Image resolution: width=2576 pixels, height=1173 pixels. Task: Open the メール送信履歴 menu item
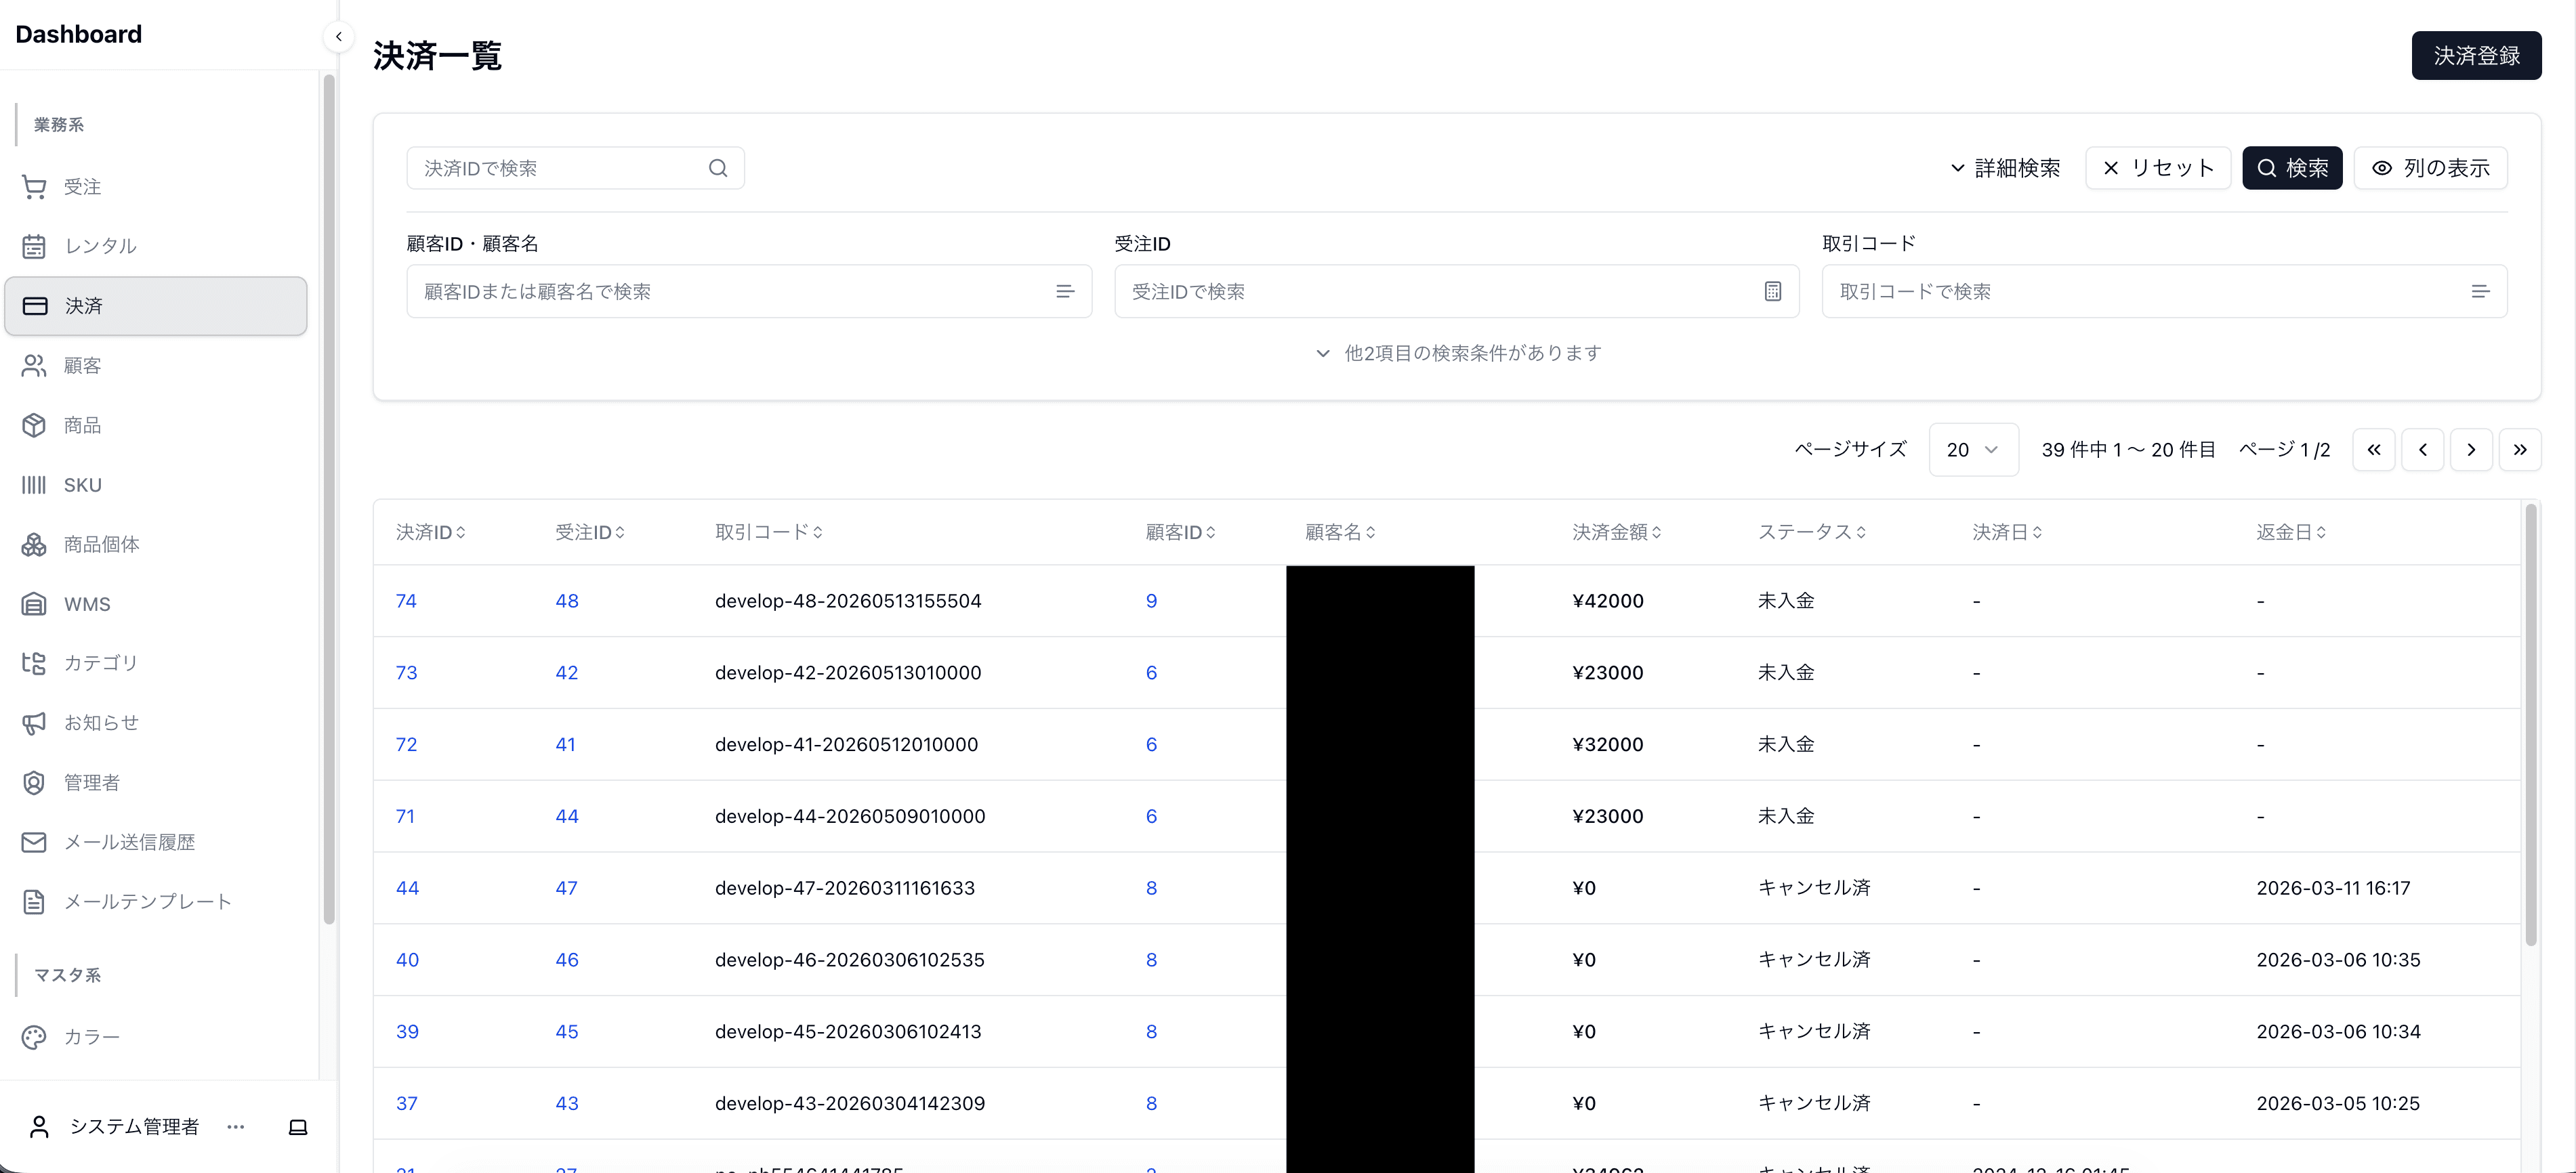coord(156,842)
